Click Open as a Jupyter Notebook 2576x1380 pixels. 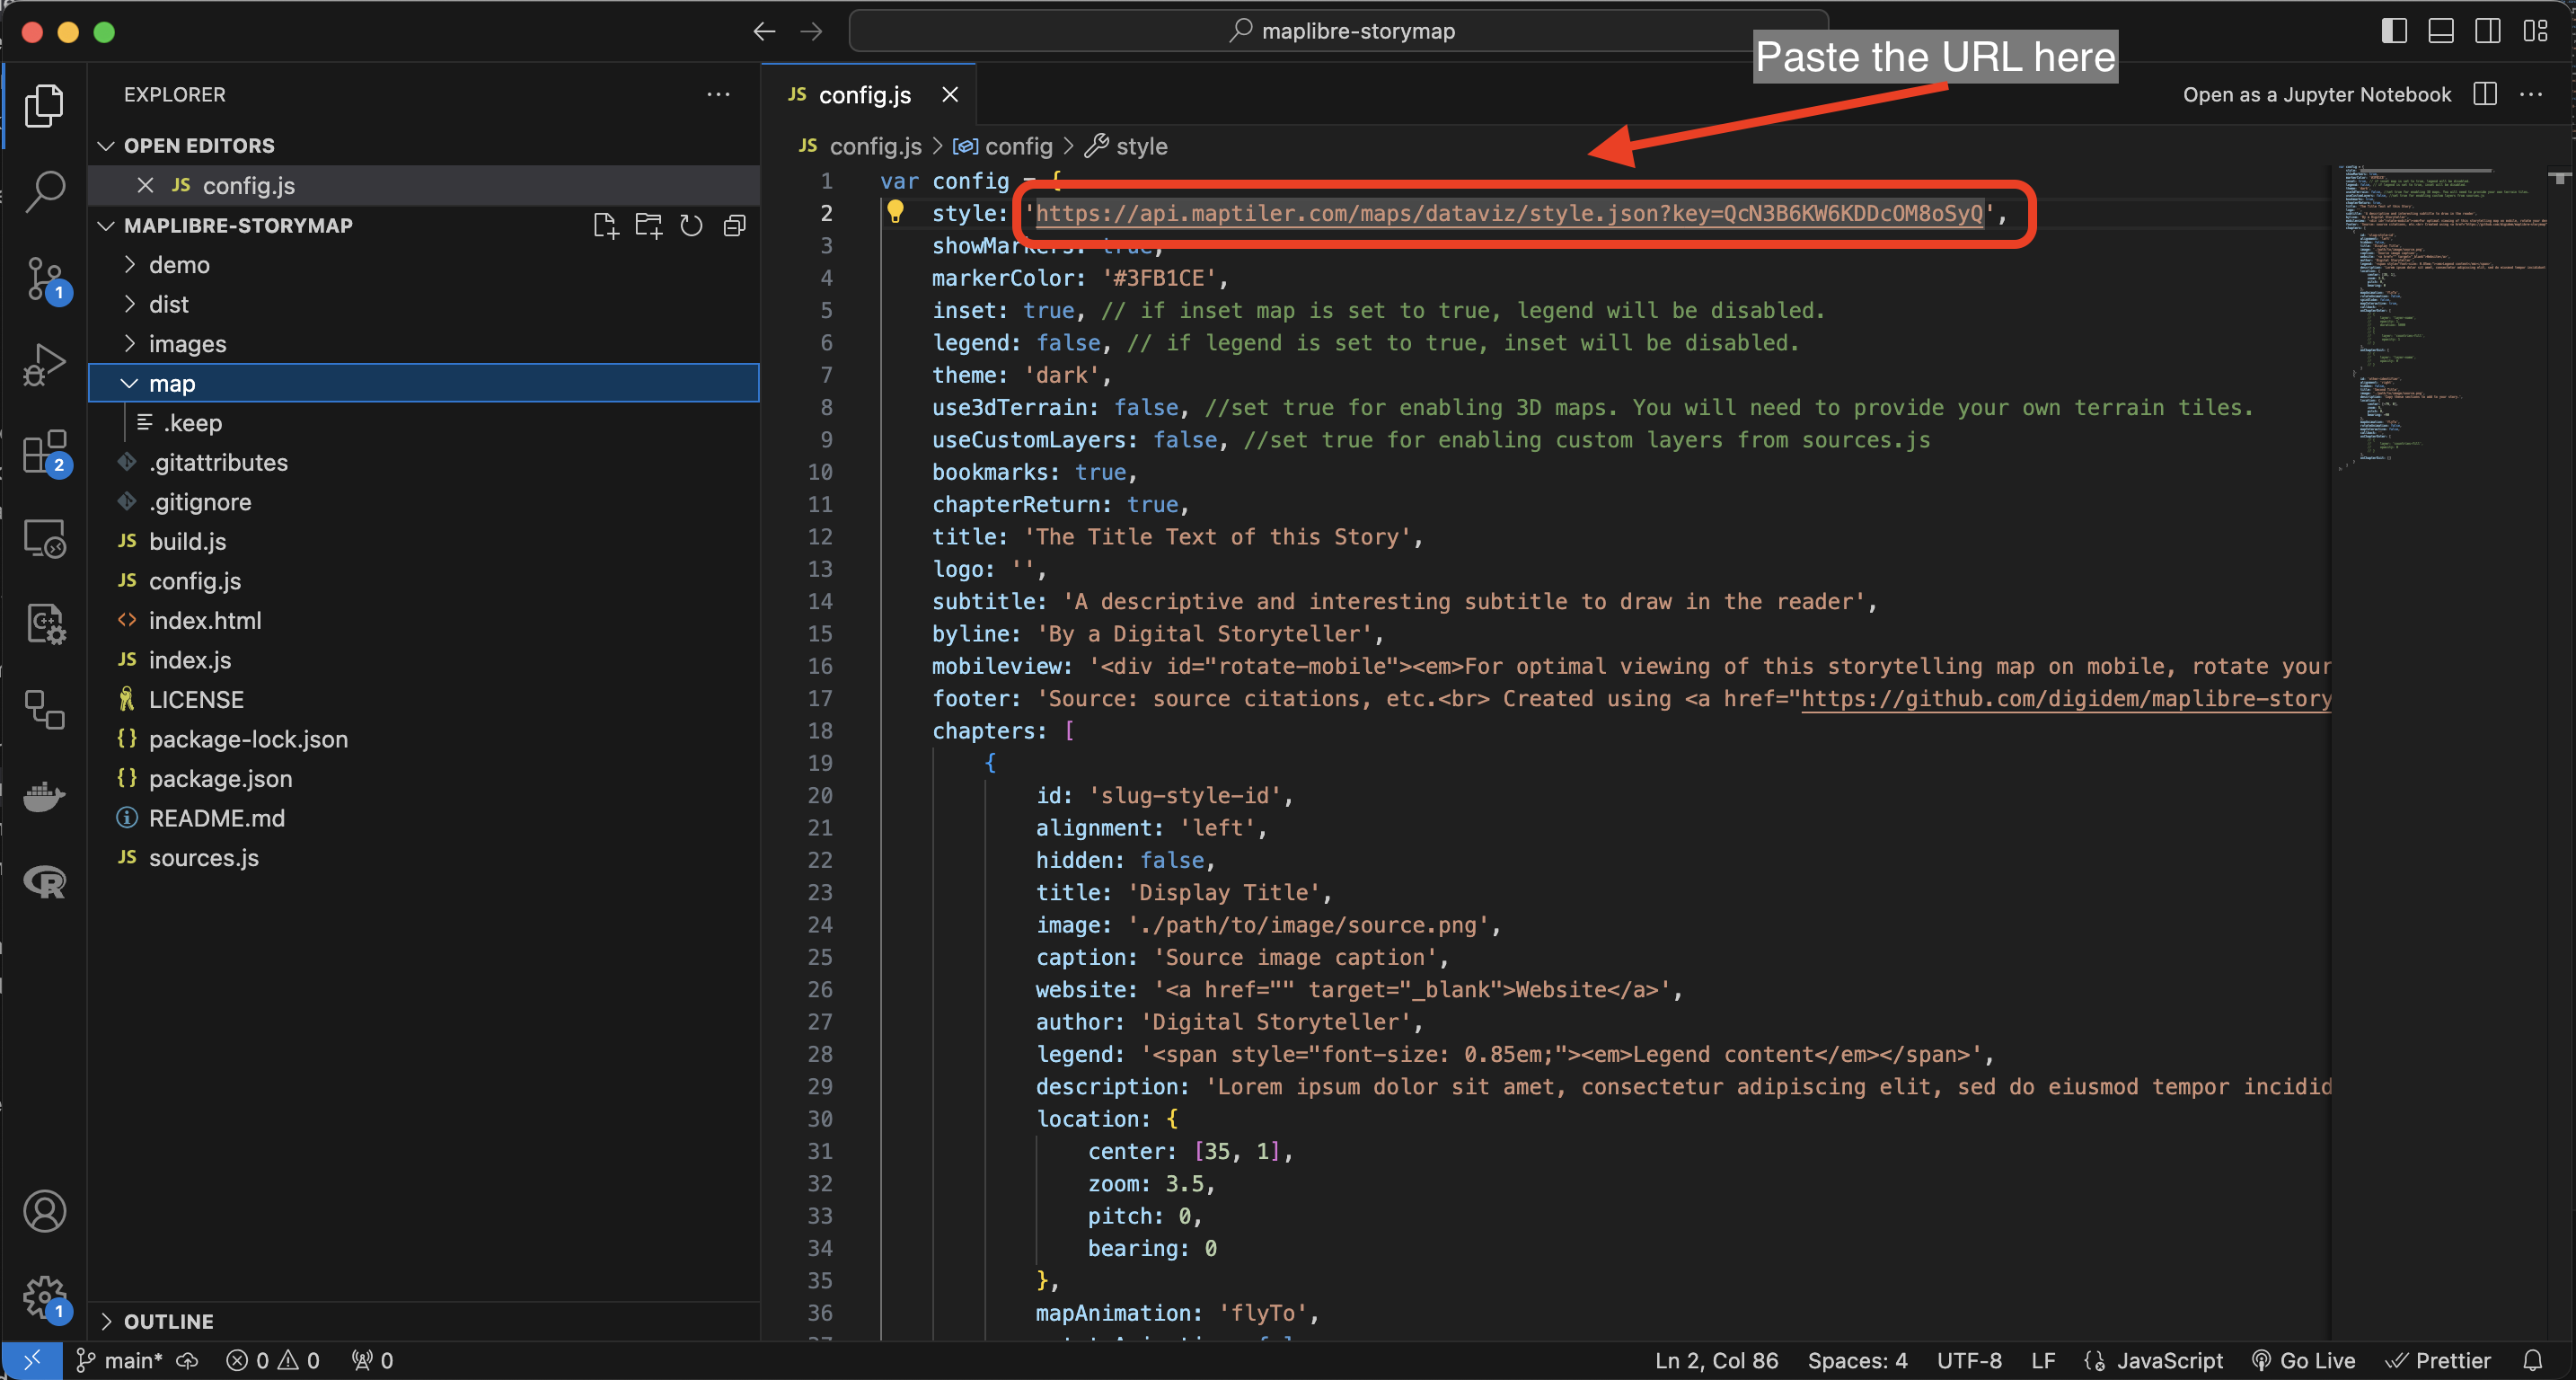[x=2316, y=95]
